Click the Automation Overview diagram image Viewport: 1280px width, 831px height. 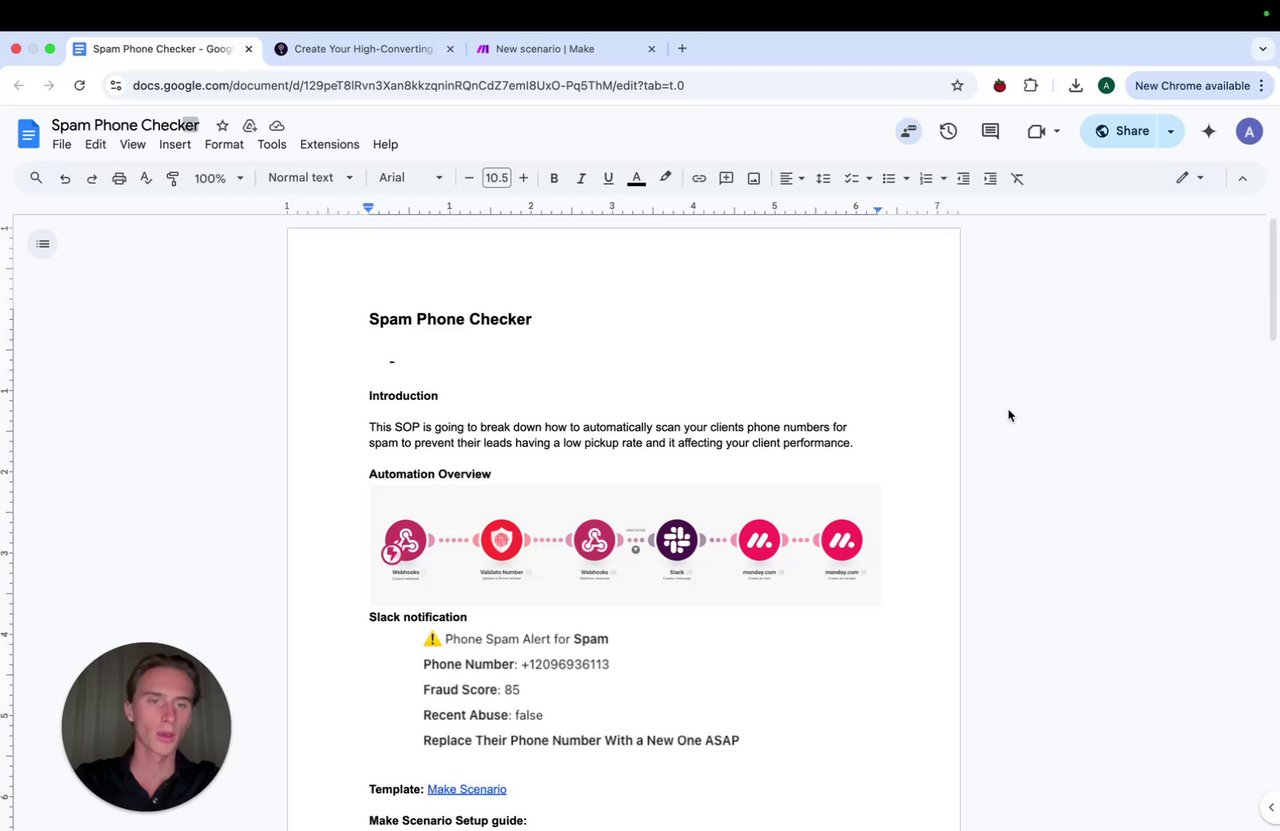point(625,545)
